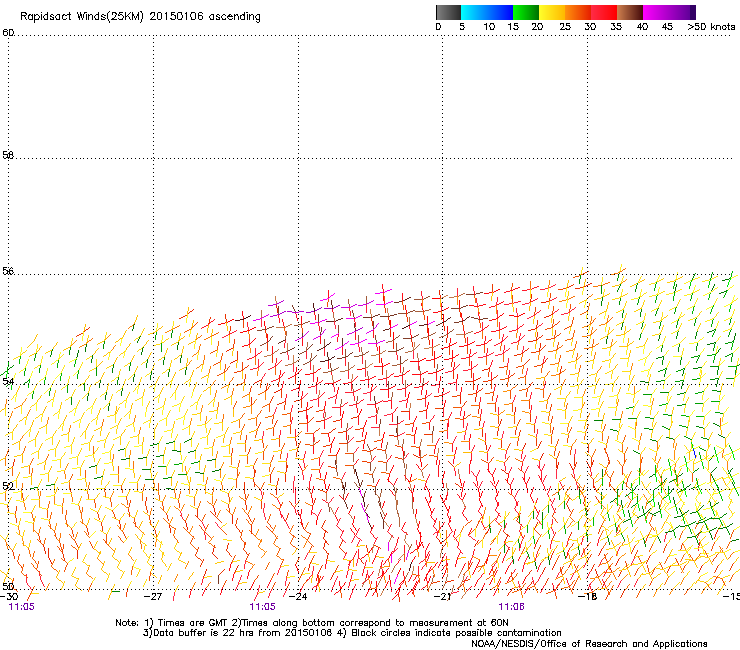
Task: Click the "Data buffer is 22 hrs" note line
Action: coord(352,633)
